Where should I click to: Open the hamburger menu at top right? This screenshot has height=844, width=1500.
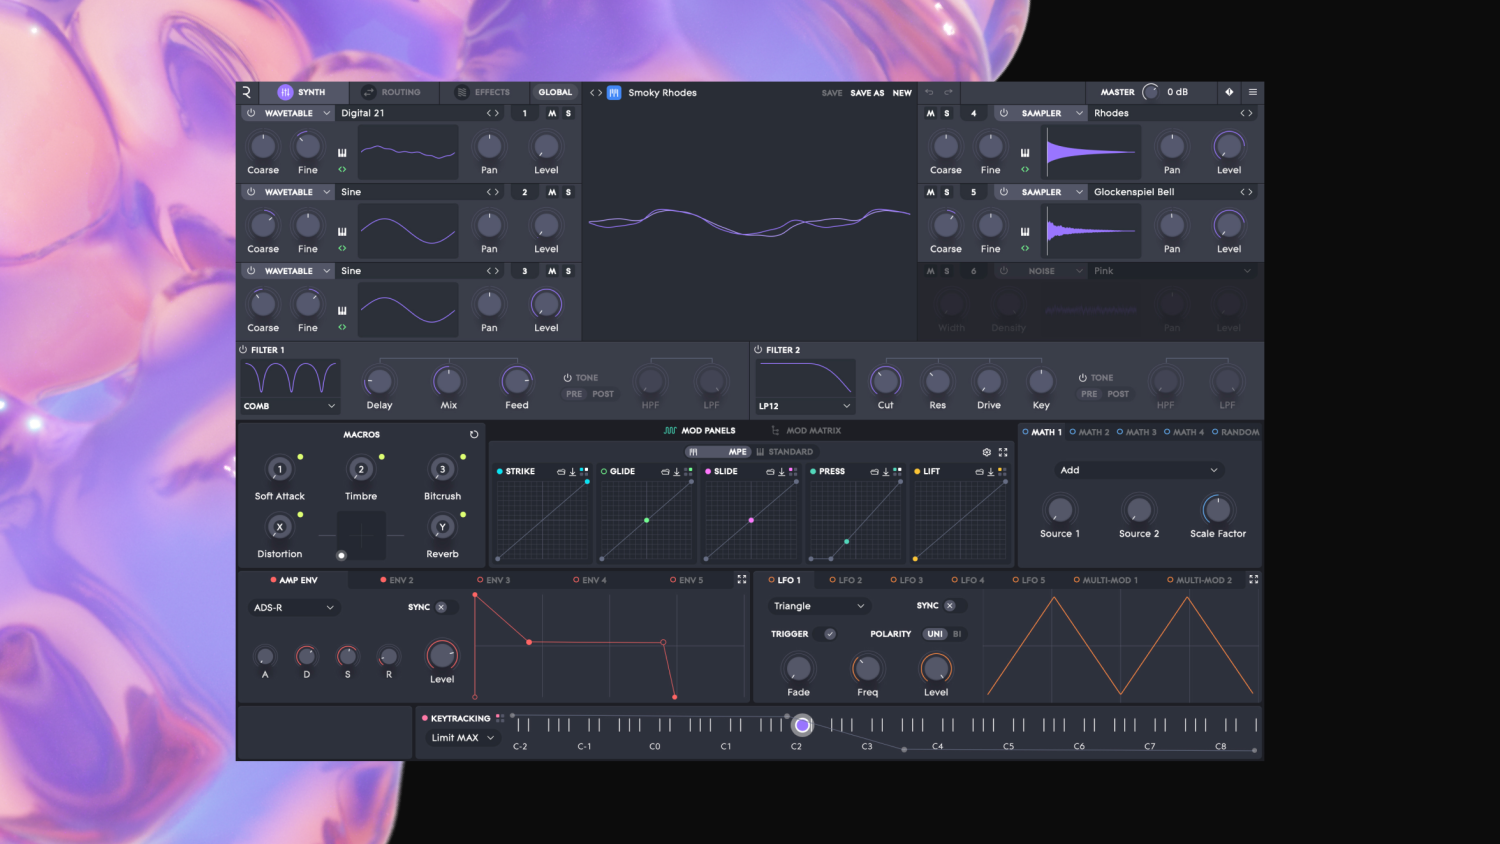tap(1252, 92)
